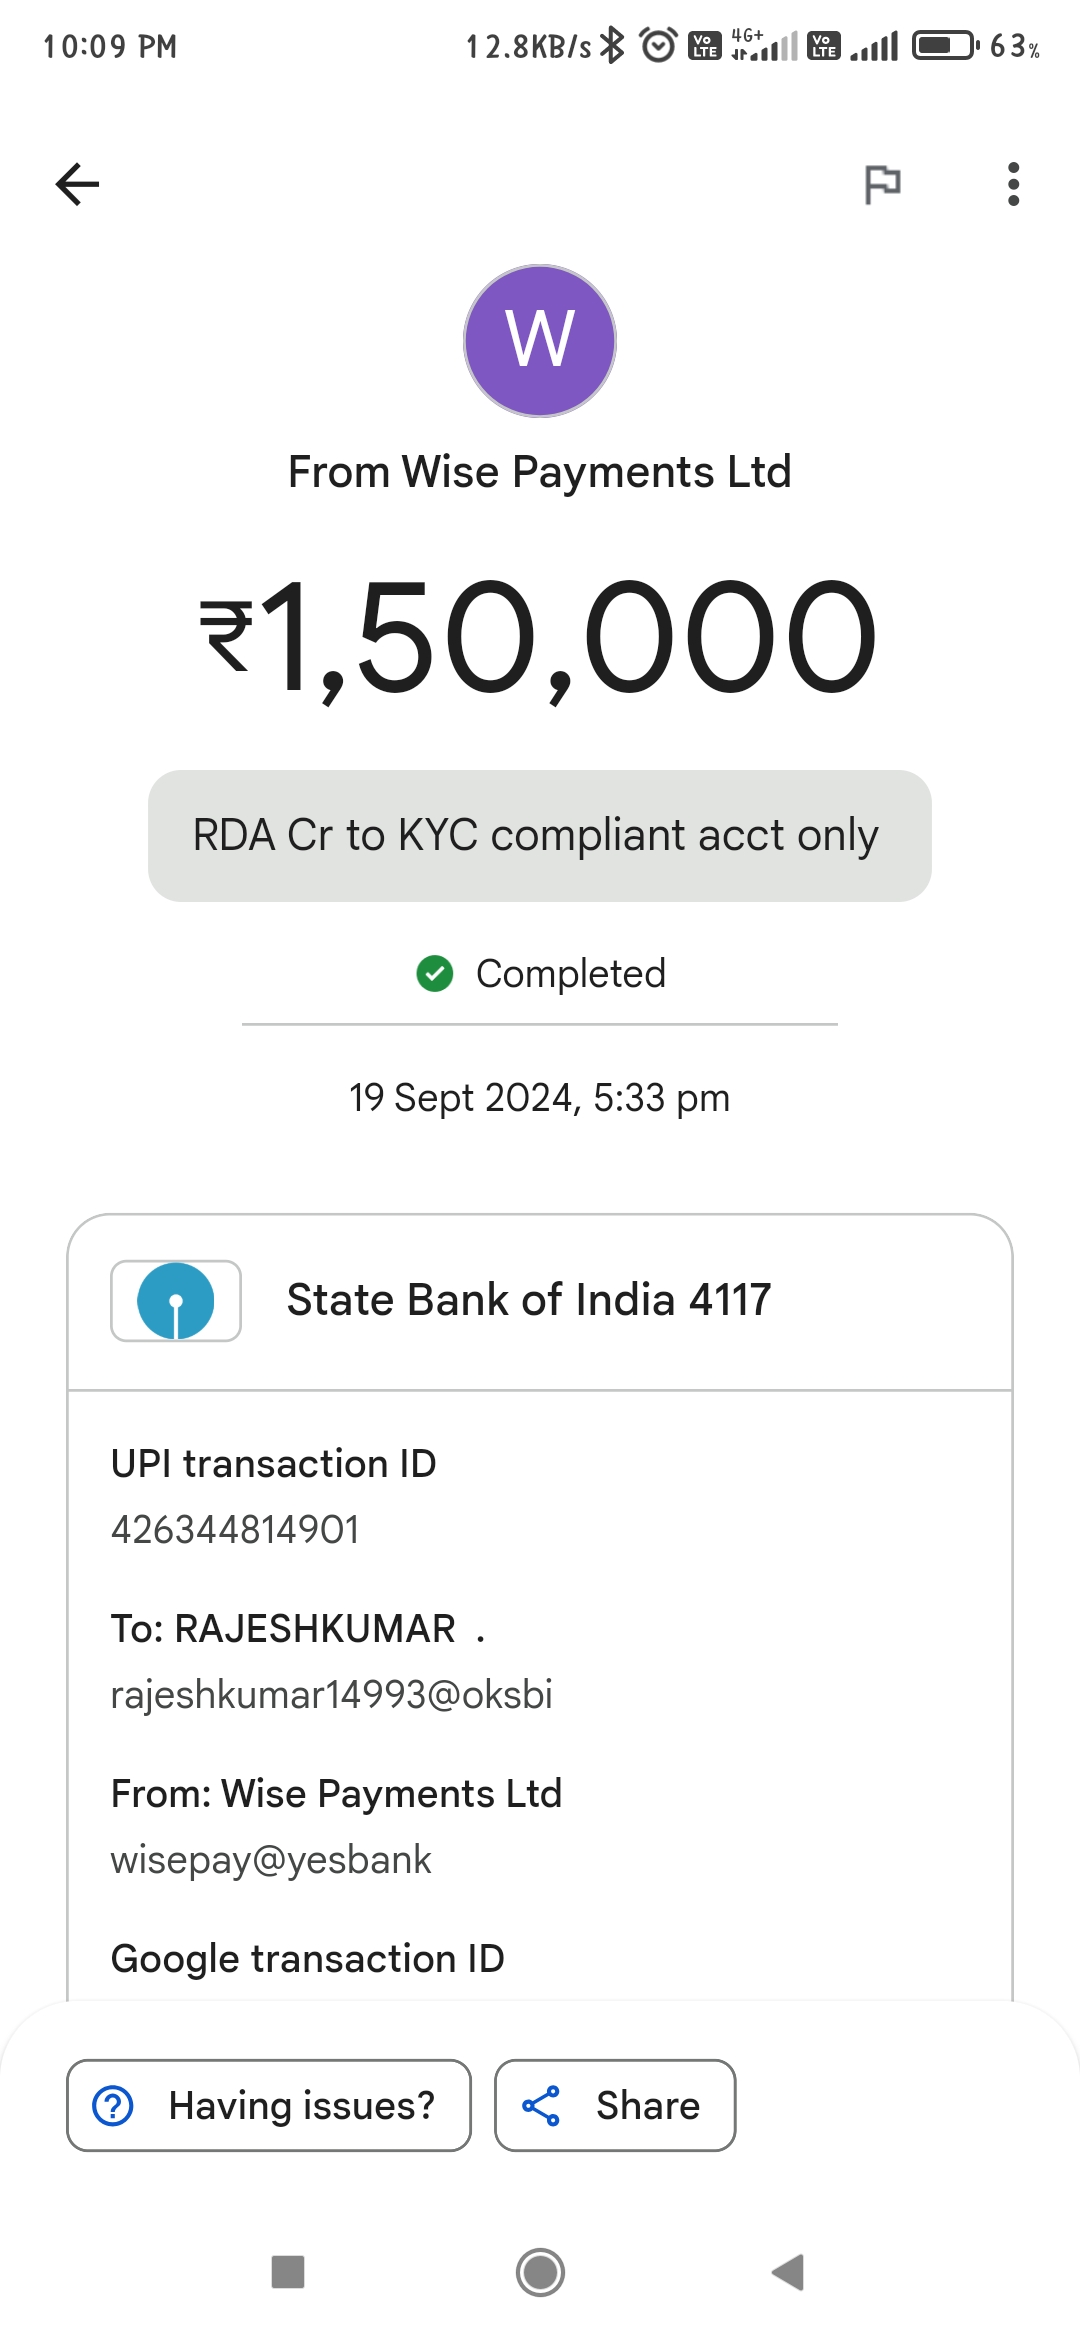The height and width of the screenshot is (2340, 1080).
Task: Open the three-dot overflow menu
Action: coord(1013,184)
